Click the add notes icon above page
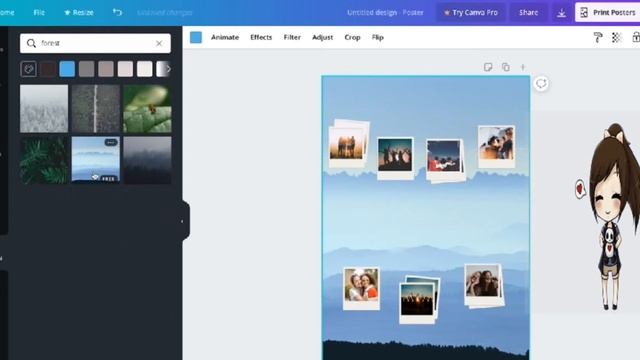The image size is (640, 360). pos(488,67)
